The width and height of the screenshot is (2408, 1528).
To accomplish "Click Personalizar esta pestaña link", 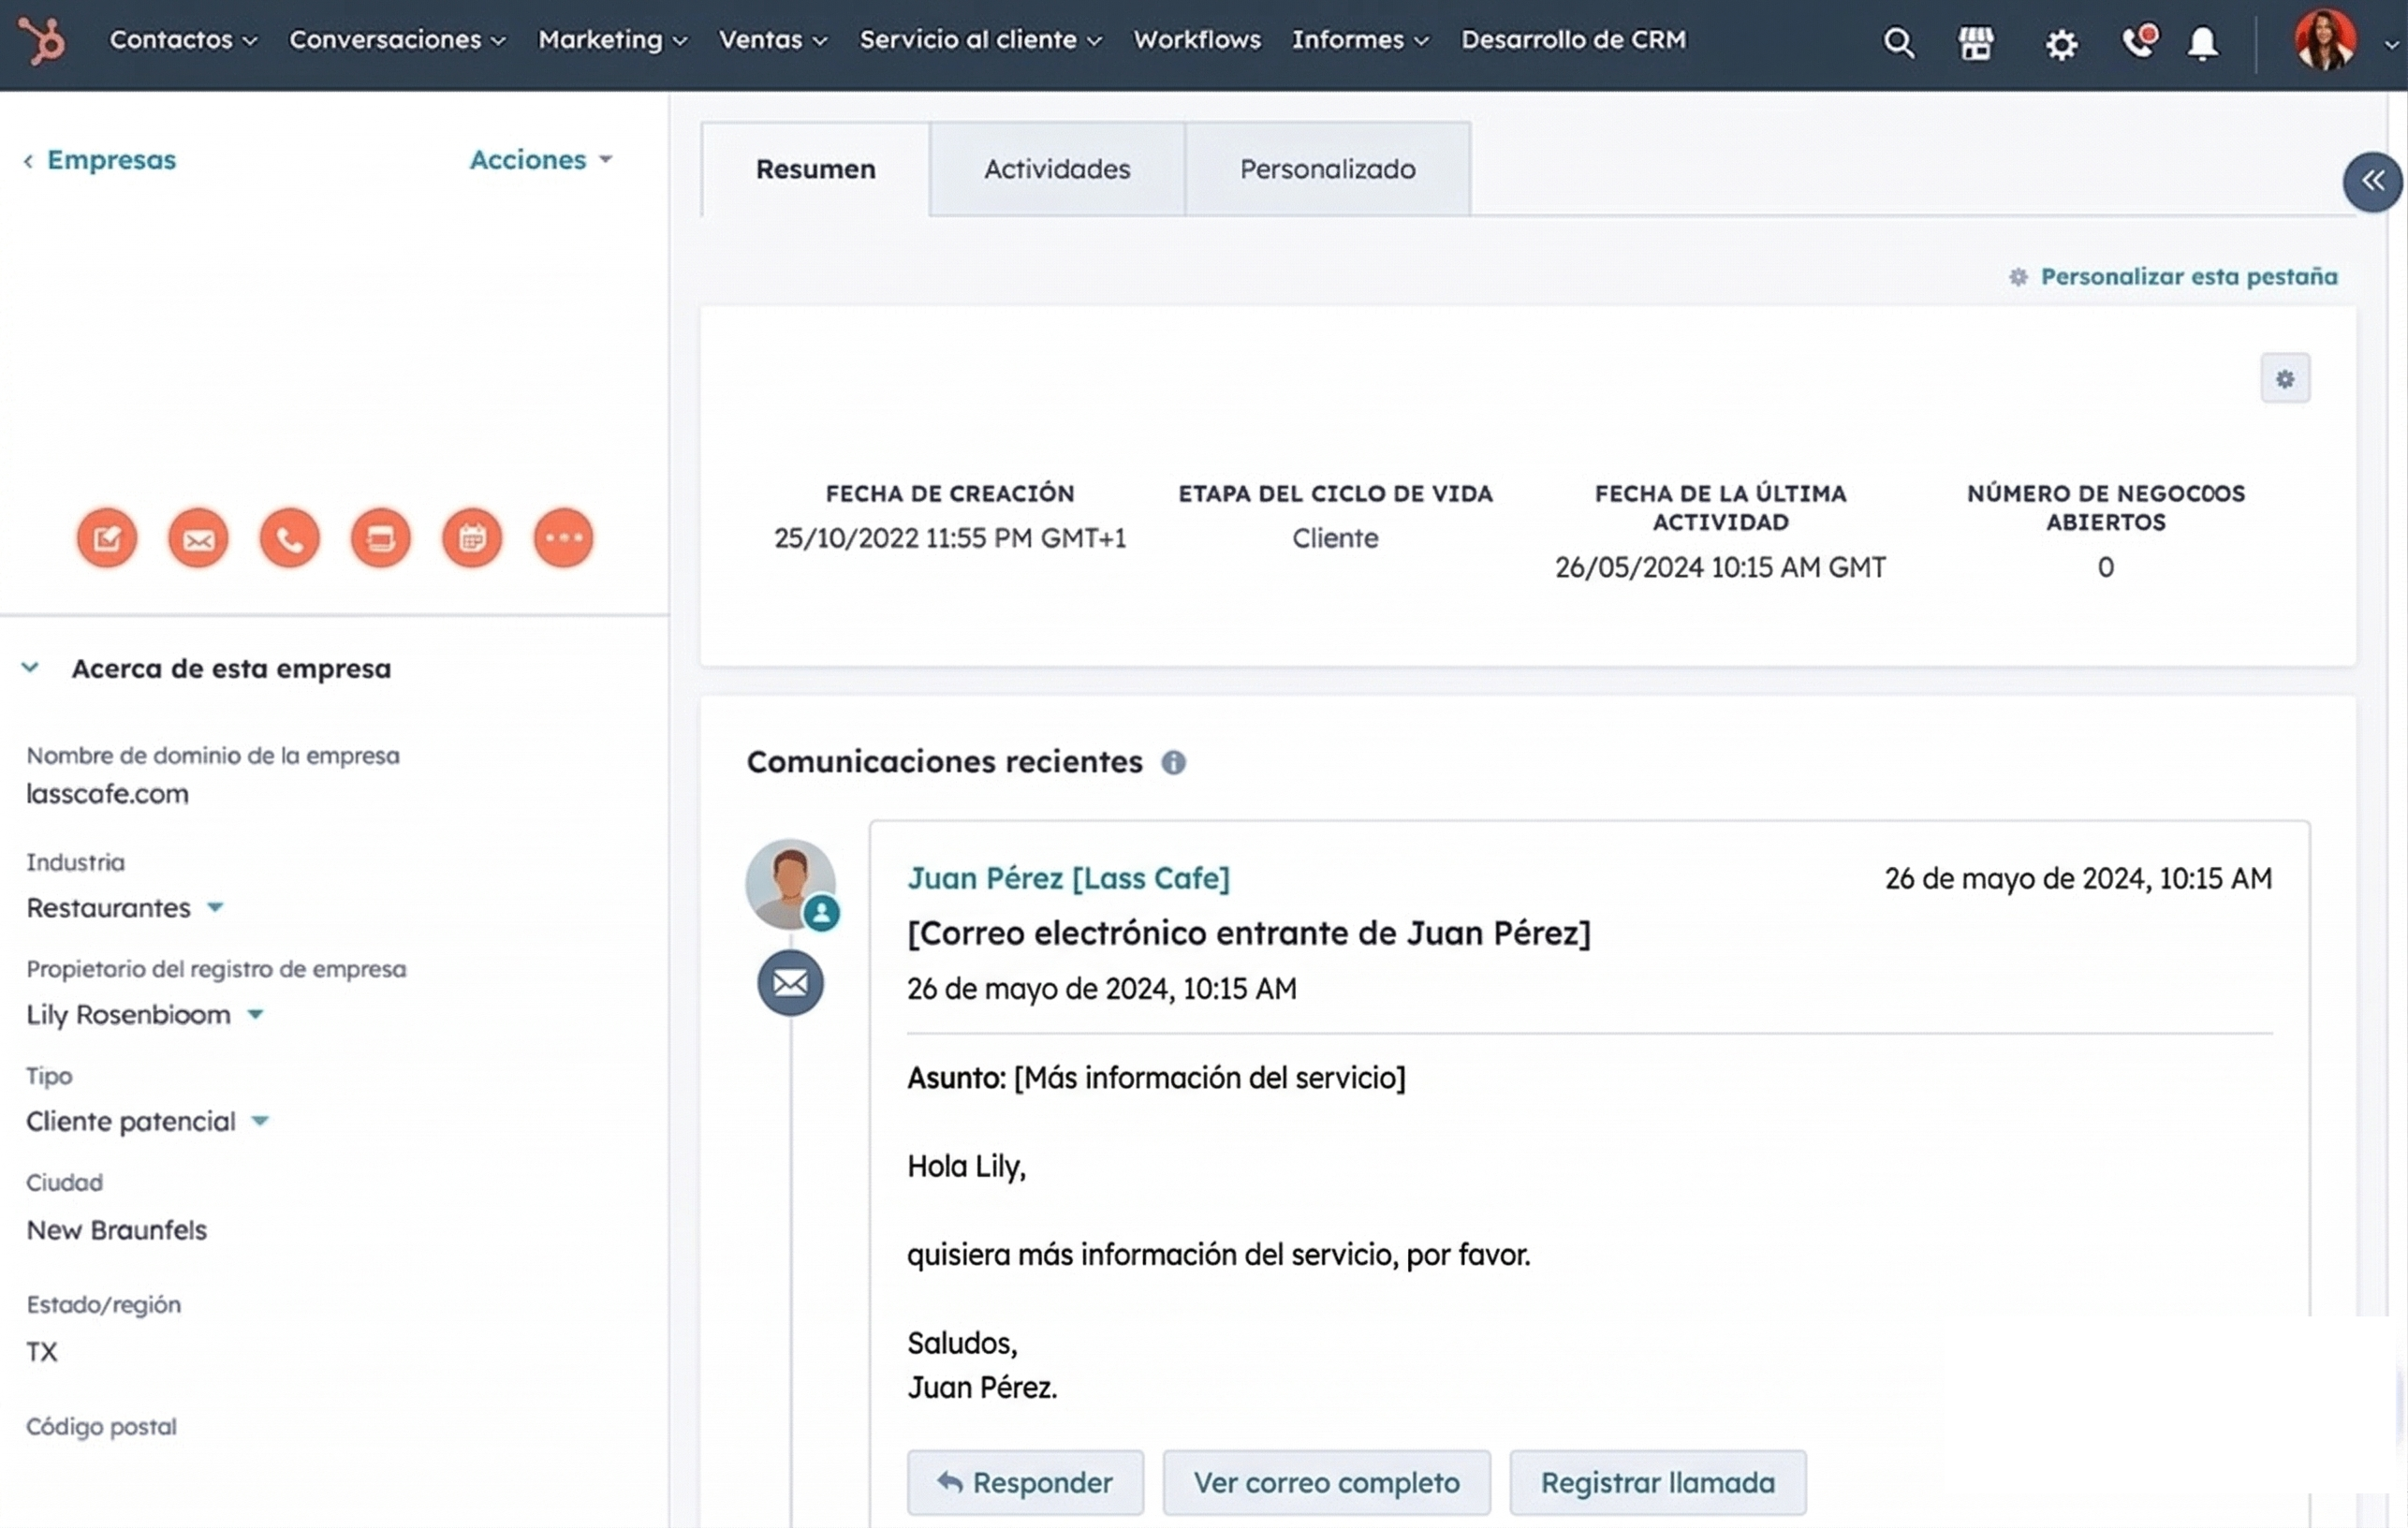I will pyautogui.click(x=2188, y=276).
